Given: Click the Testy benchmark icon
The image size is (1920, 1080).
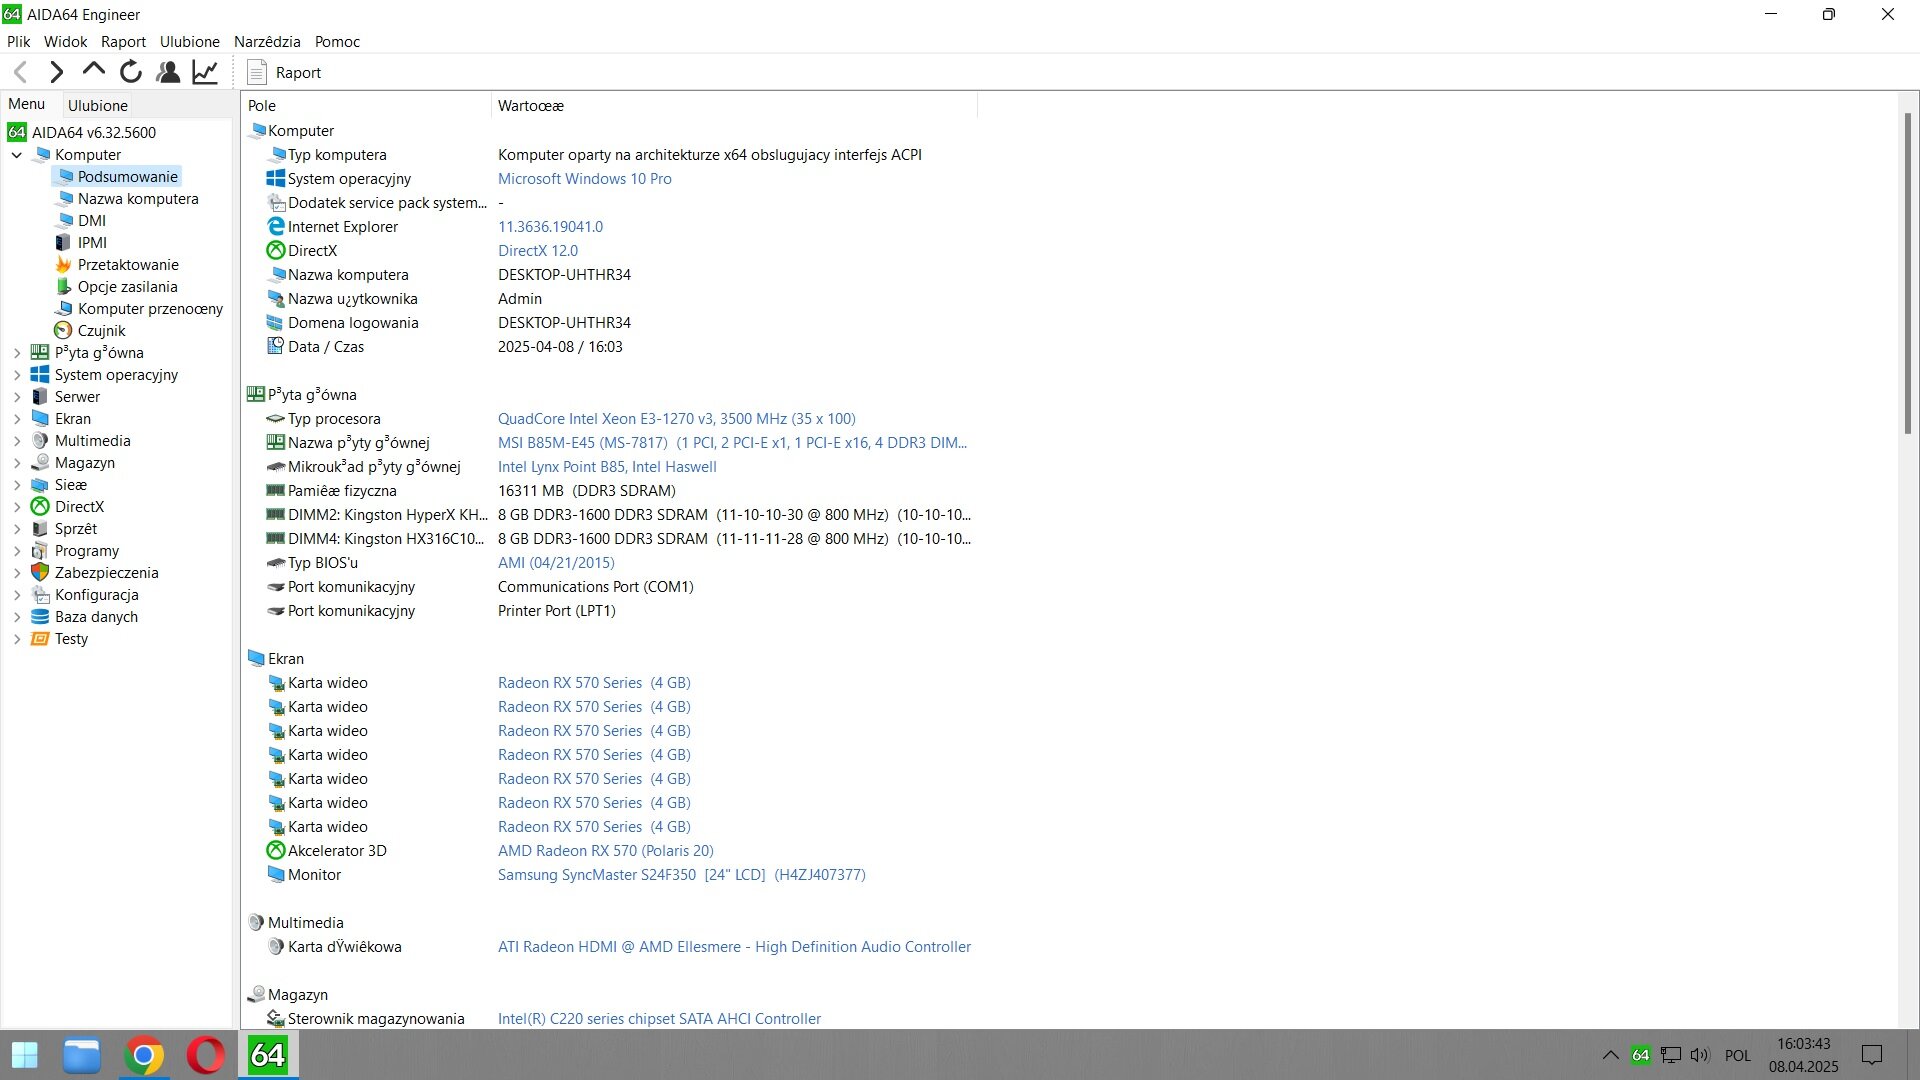Looking at the screenshot, I should point(40,638).
